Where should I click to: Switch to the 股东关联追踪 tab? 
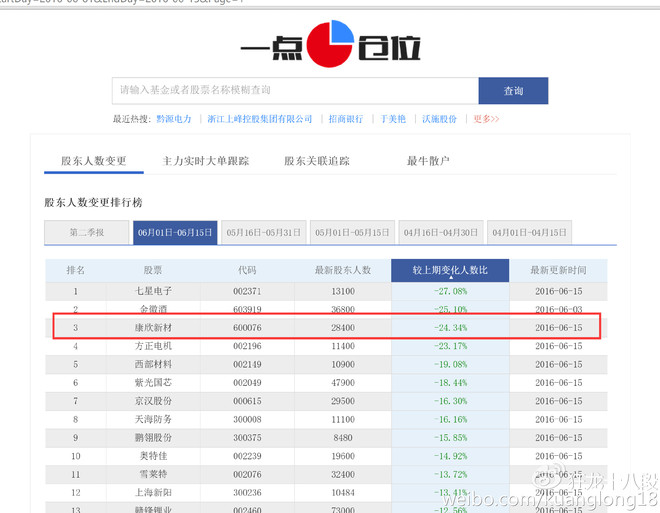pos(317,161)
